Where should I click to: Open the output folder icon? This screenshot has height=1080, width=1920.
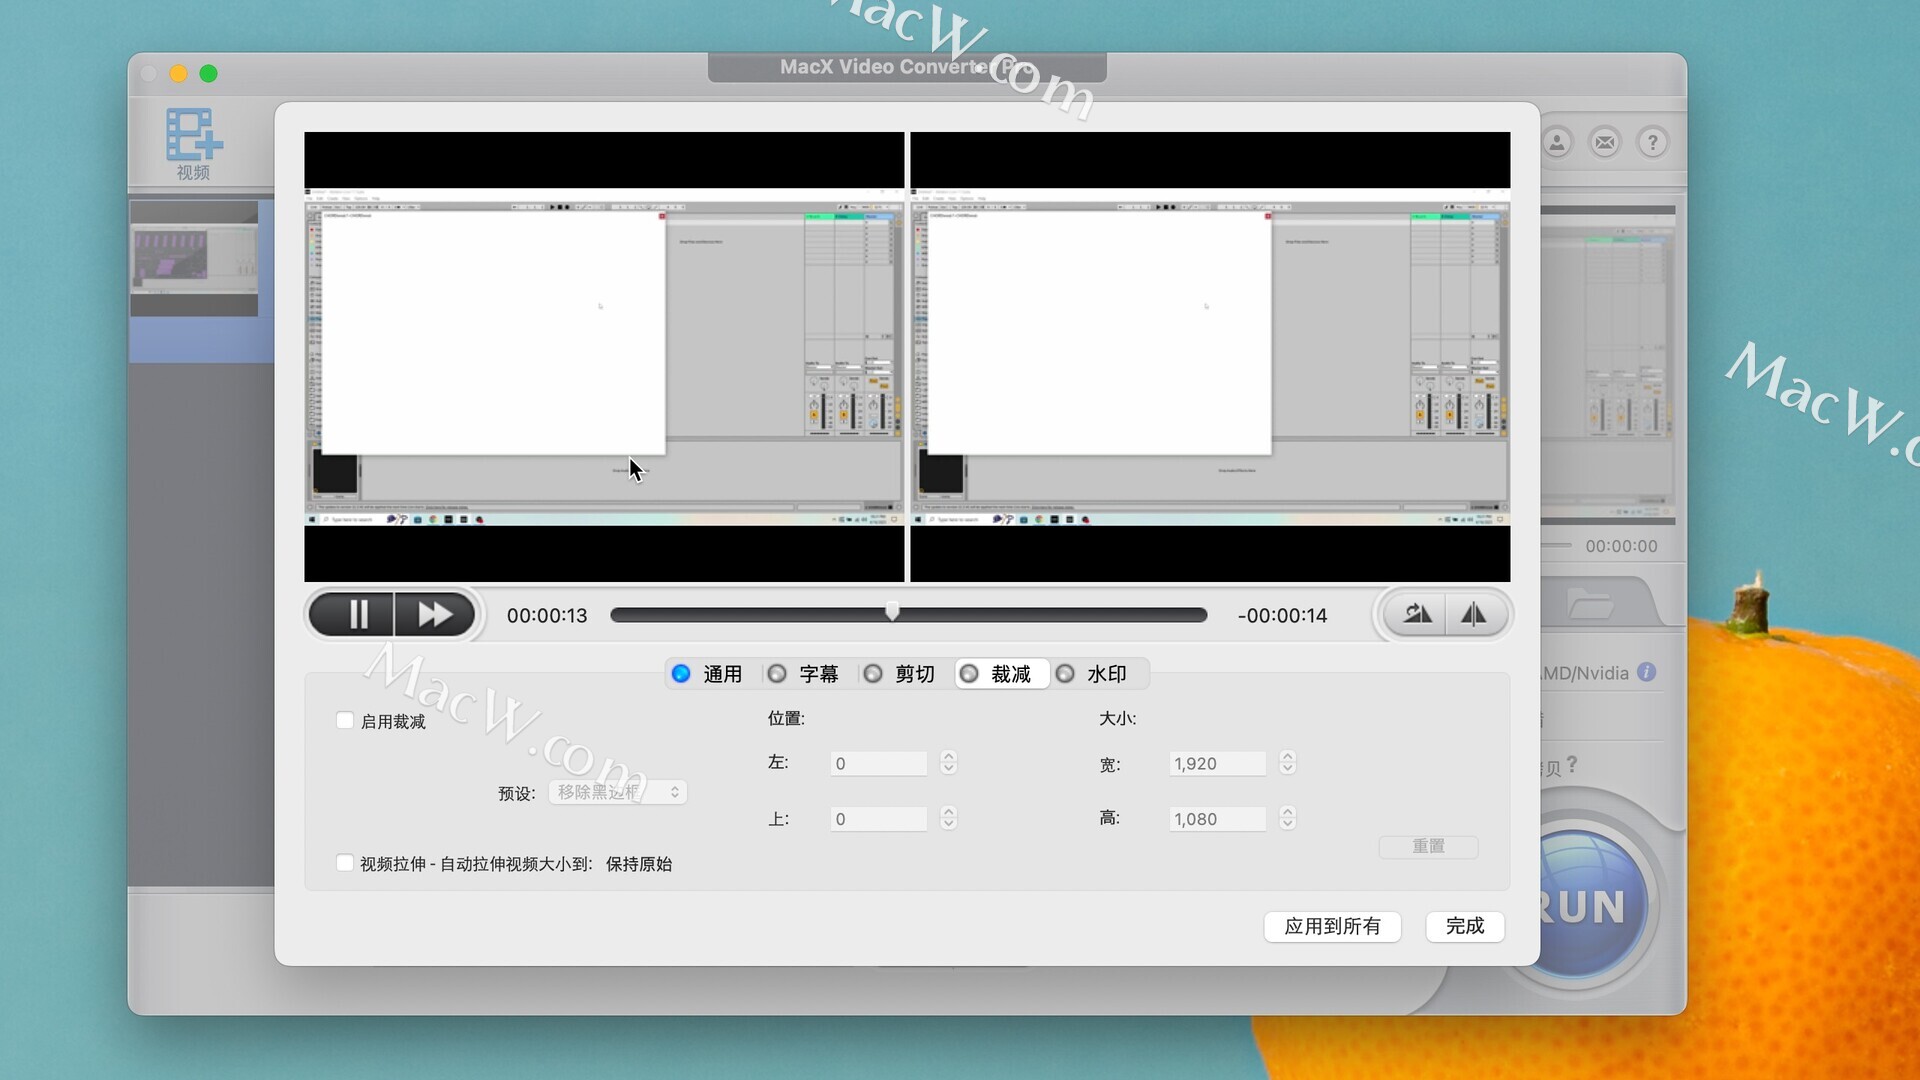(x=1590, y=604)
